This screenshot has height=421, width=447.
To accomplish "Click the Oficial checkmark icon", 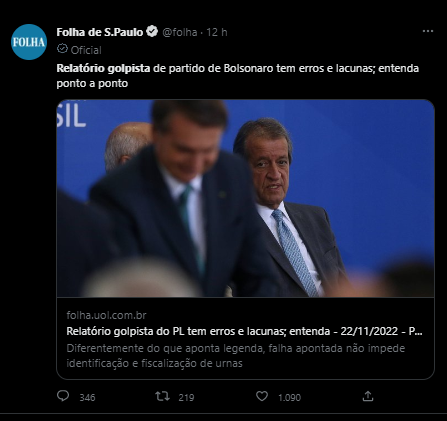I will tap(62, 49).
